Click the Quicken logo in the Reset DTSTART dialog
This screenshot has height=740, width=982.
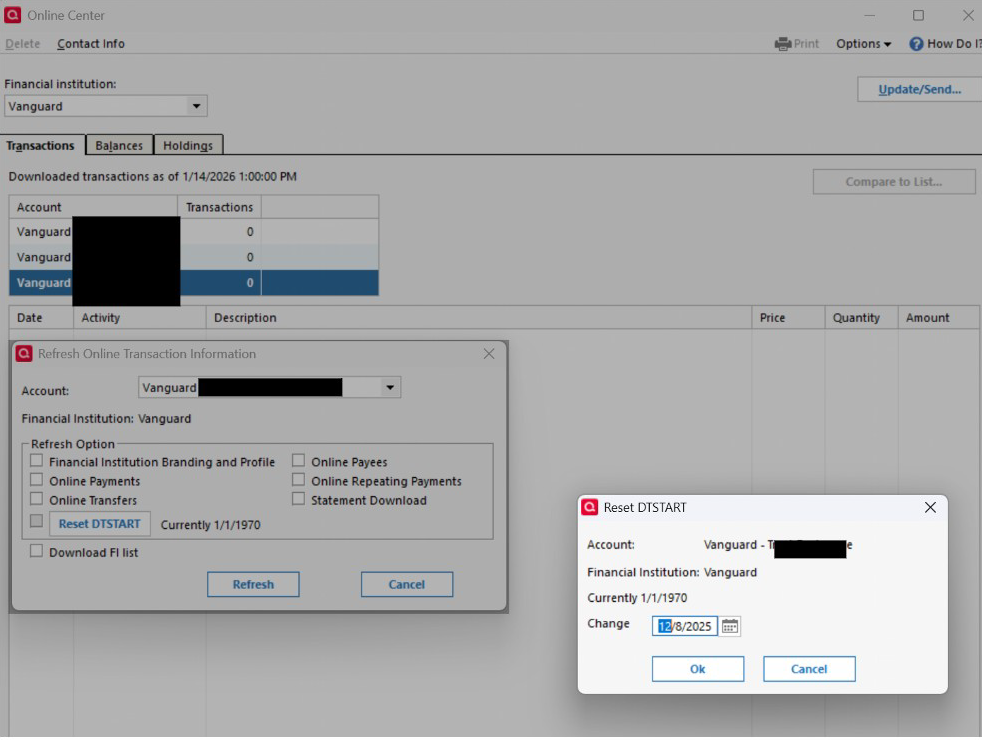(x=589, y=507)
